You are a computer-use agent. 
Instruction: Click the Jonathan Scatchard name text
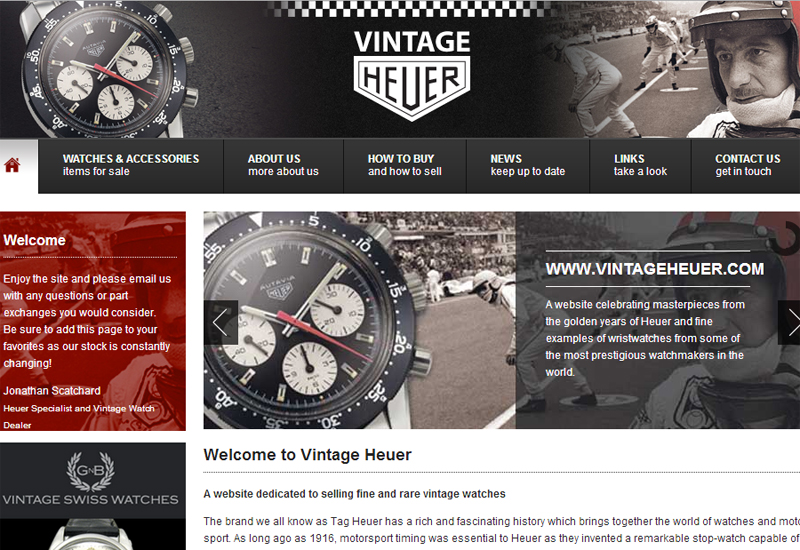pos(52,391)
